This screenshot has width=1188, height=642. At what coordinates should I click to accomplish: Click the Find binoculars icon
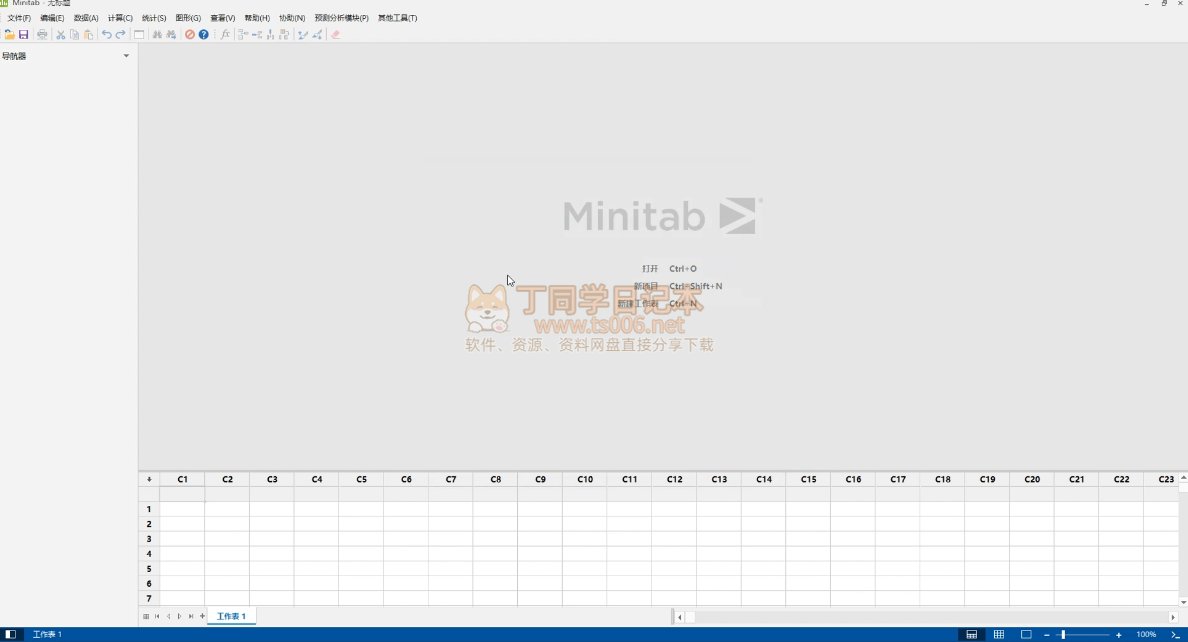(x=158, y=35)
